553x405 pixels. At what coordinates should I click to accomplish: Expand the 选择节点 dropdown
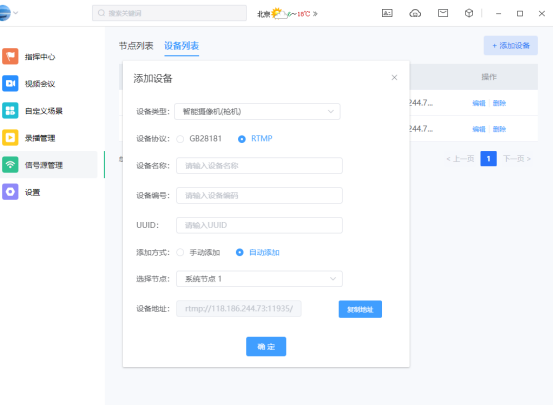pos(259,279)
